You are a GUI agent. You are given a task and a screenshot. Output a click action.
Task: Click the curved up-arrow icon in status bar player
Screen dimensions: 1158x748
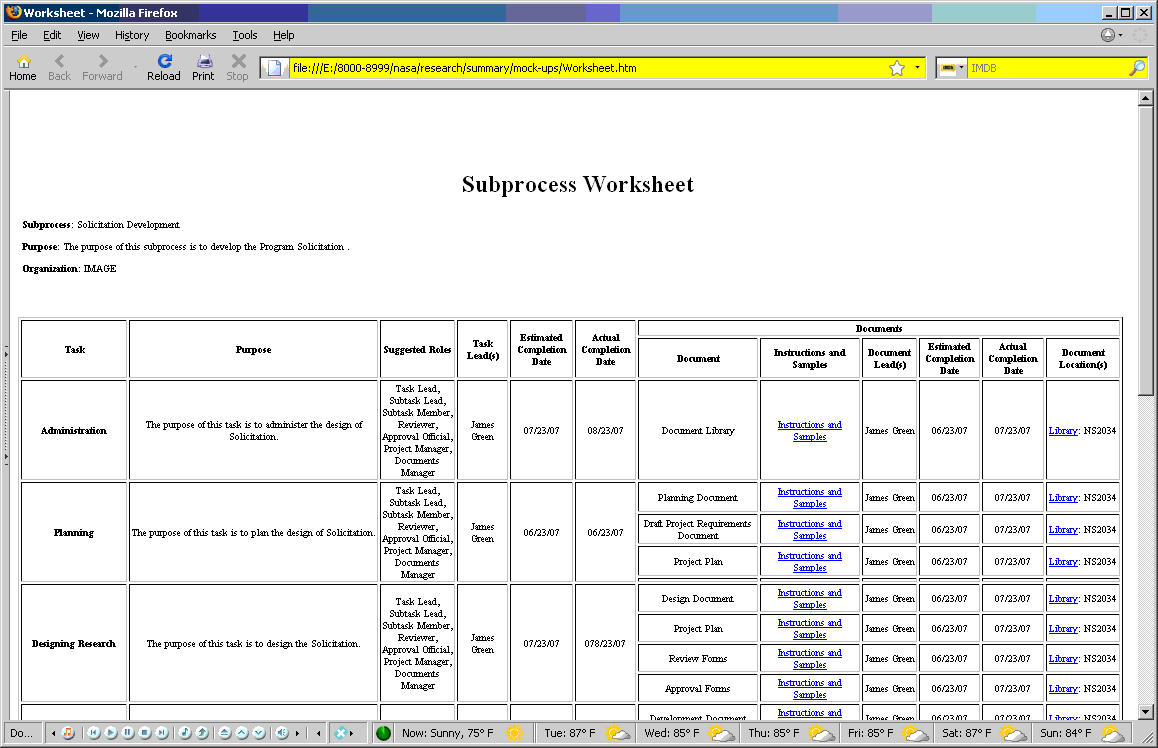point(202,732)
